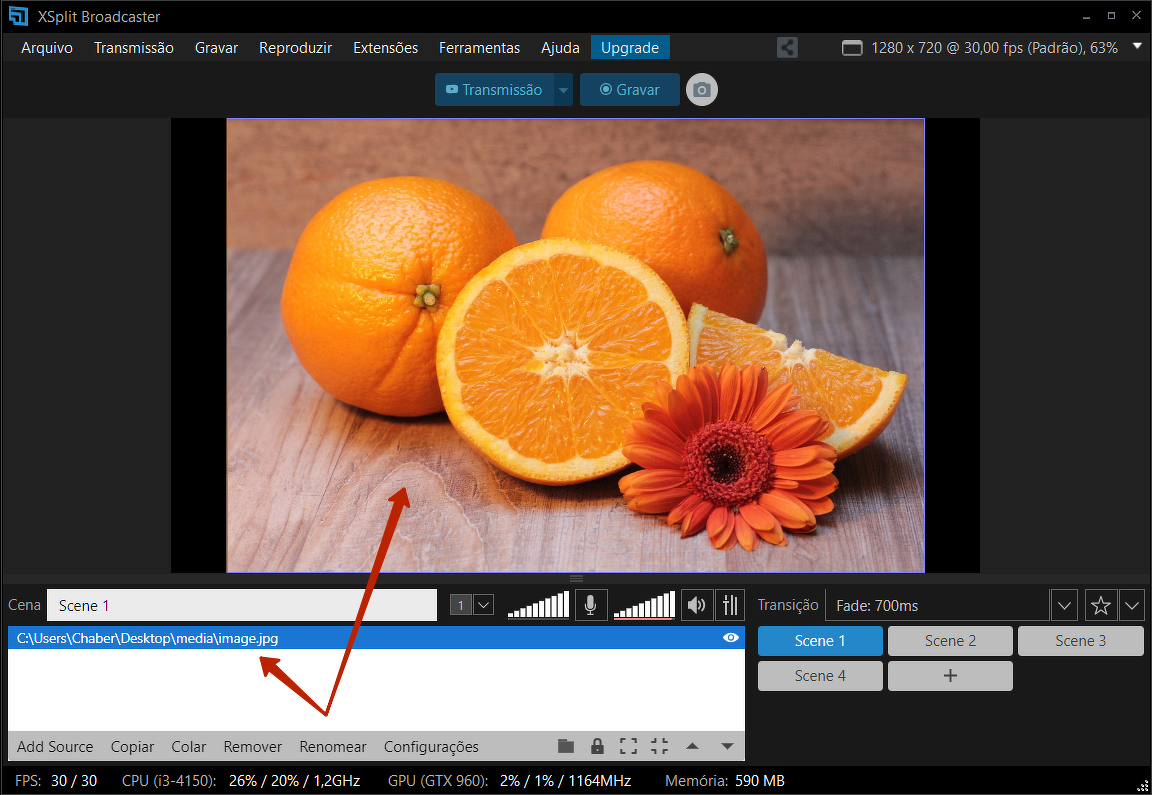The width and height of the screenshot is (1152, 795).
Task: Open the Extensões menu
Action: [x=385, y=47]
